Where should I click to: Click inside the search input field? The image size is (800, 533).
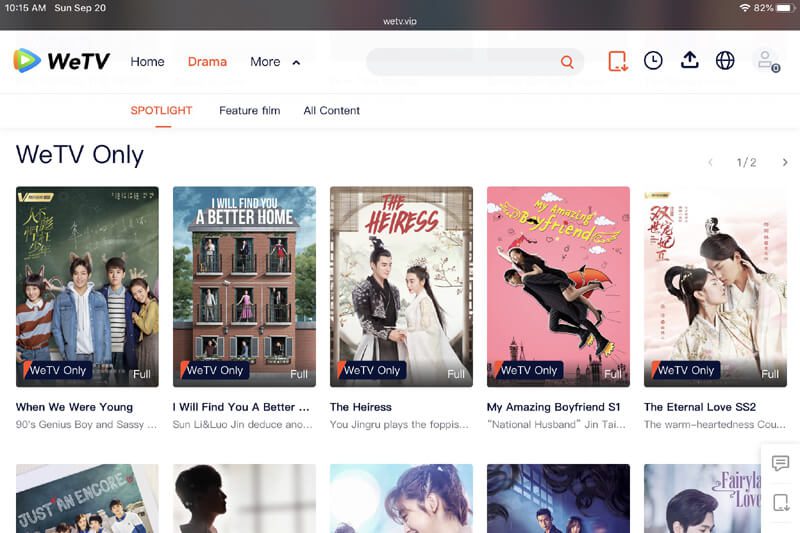point(460,62)
